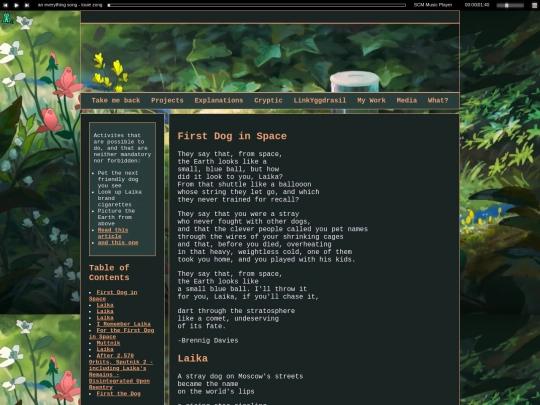Click the previous track button in music player
540x405 pixels.
tap(6, 5)
